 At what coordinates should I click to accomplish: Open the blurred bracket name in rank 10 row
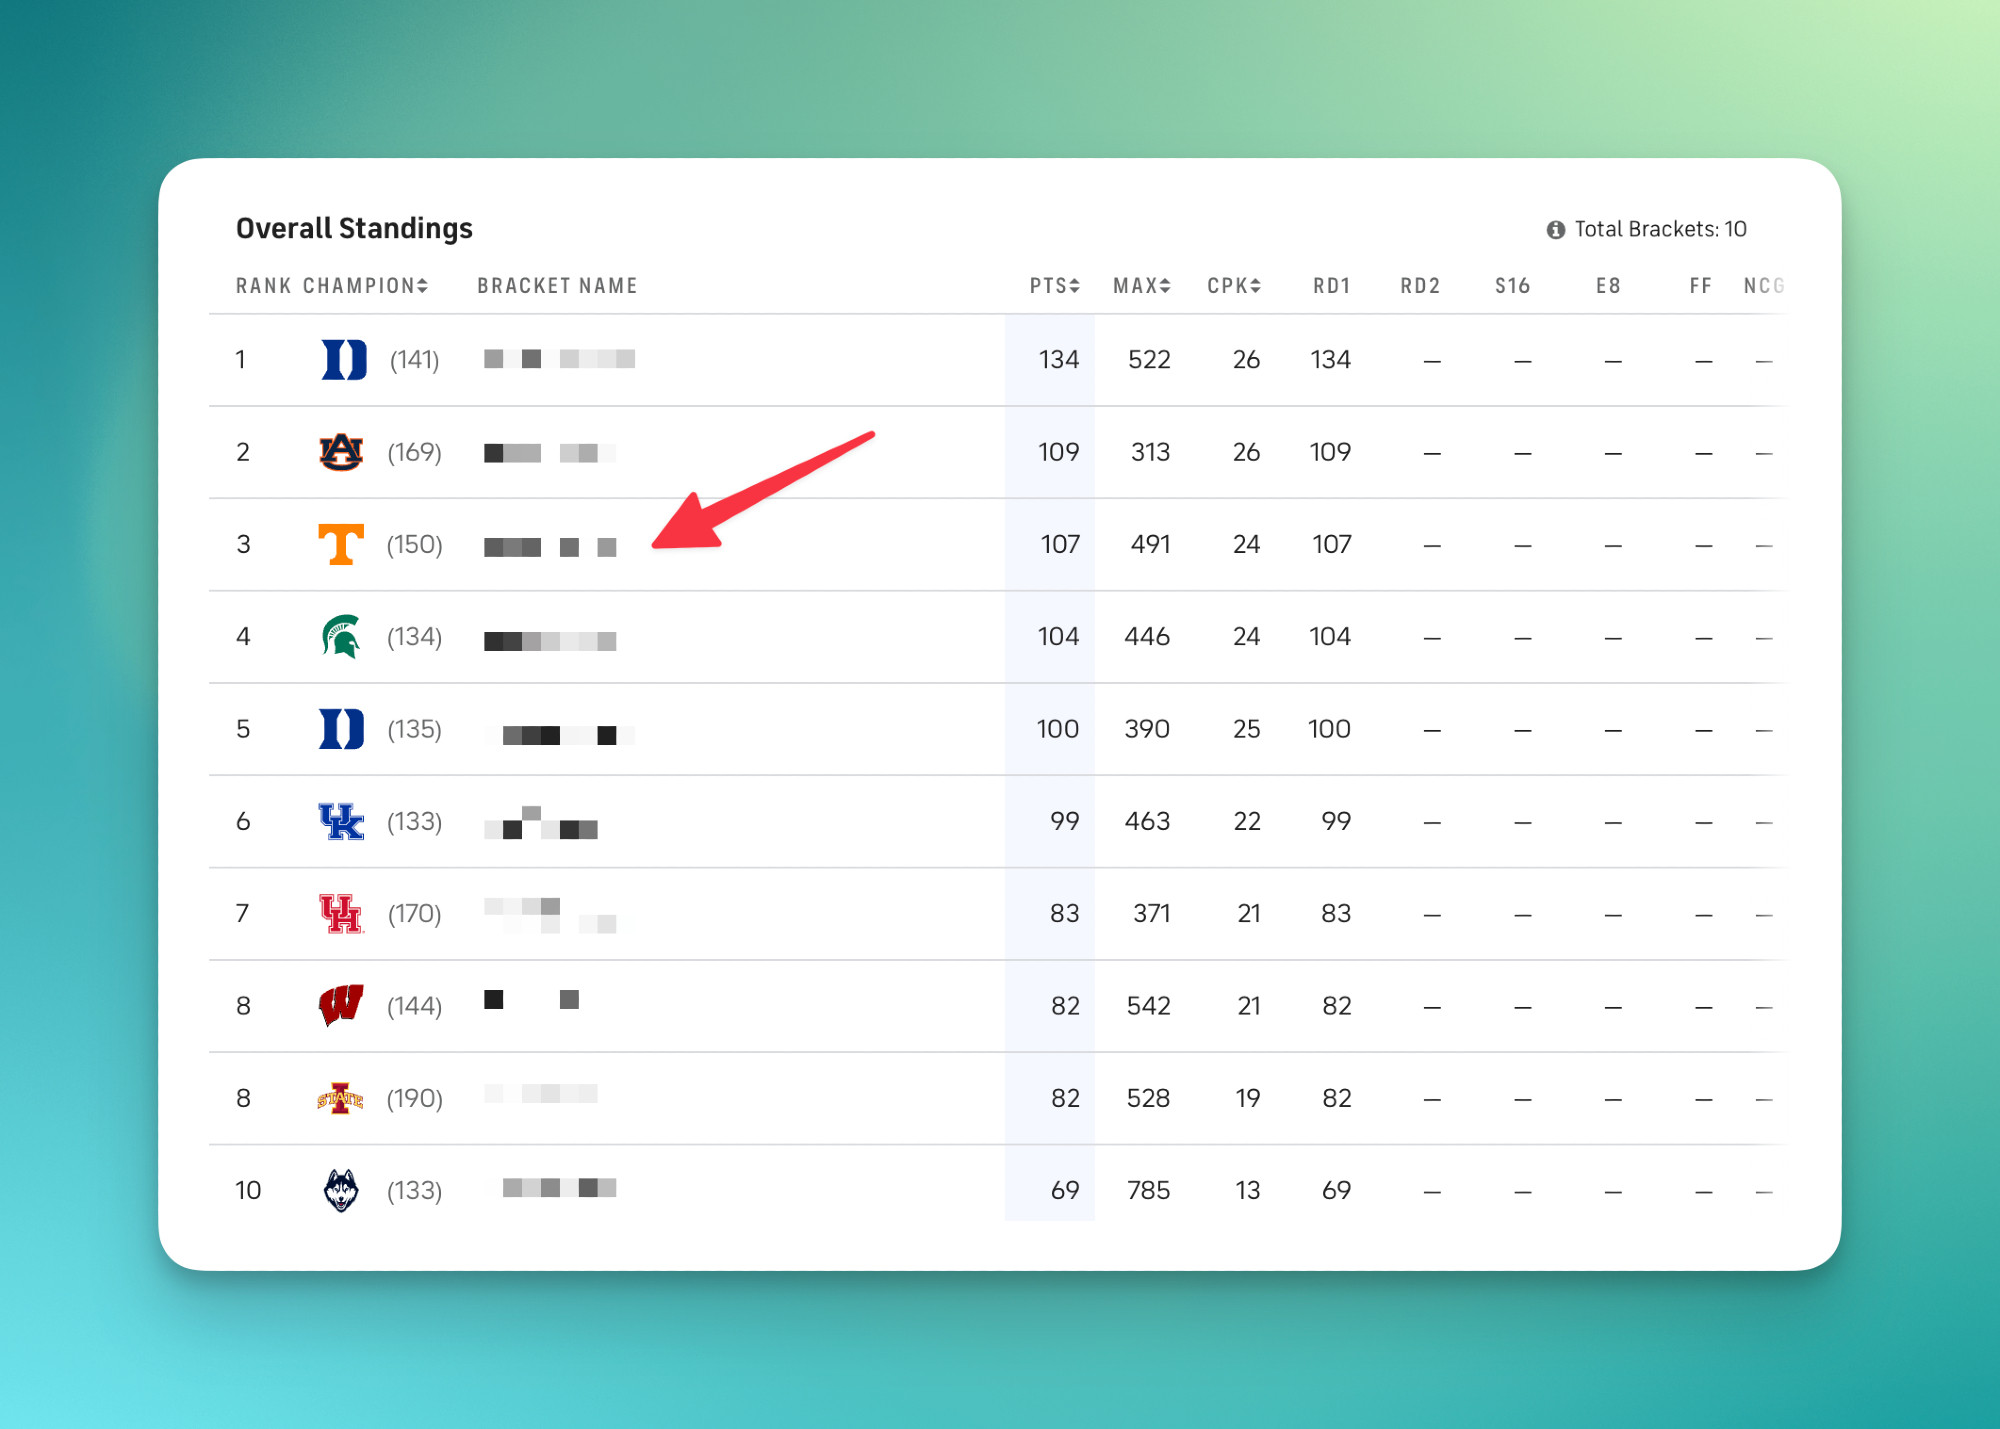tap(559, 1187)
